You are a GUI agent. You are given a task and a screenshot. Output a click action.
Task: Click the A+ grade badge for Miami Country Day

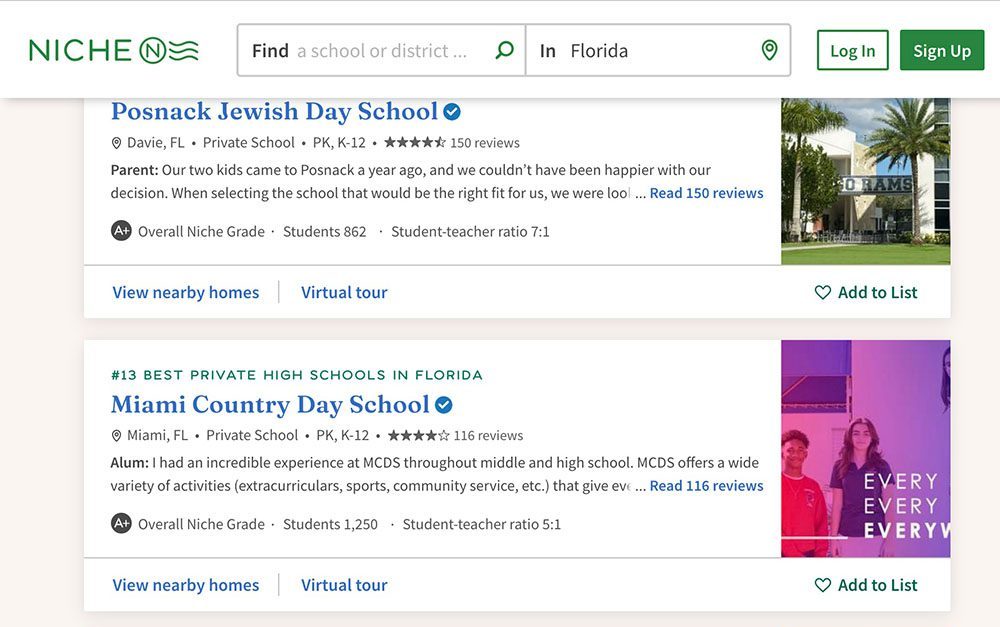[x=121, y=524]
